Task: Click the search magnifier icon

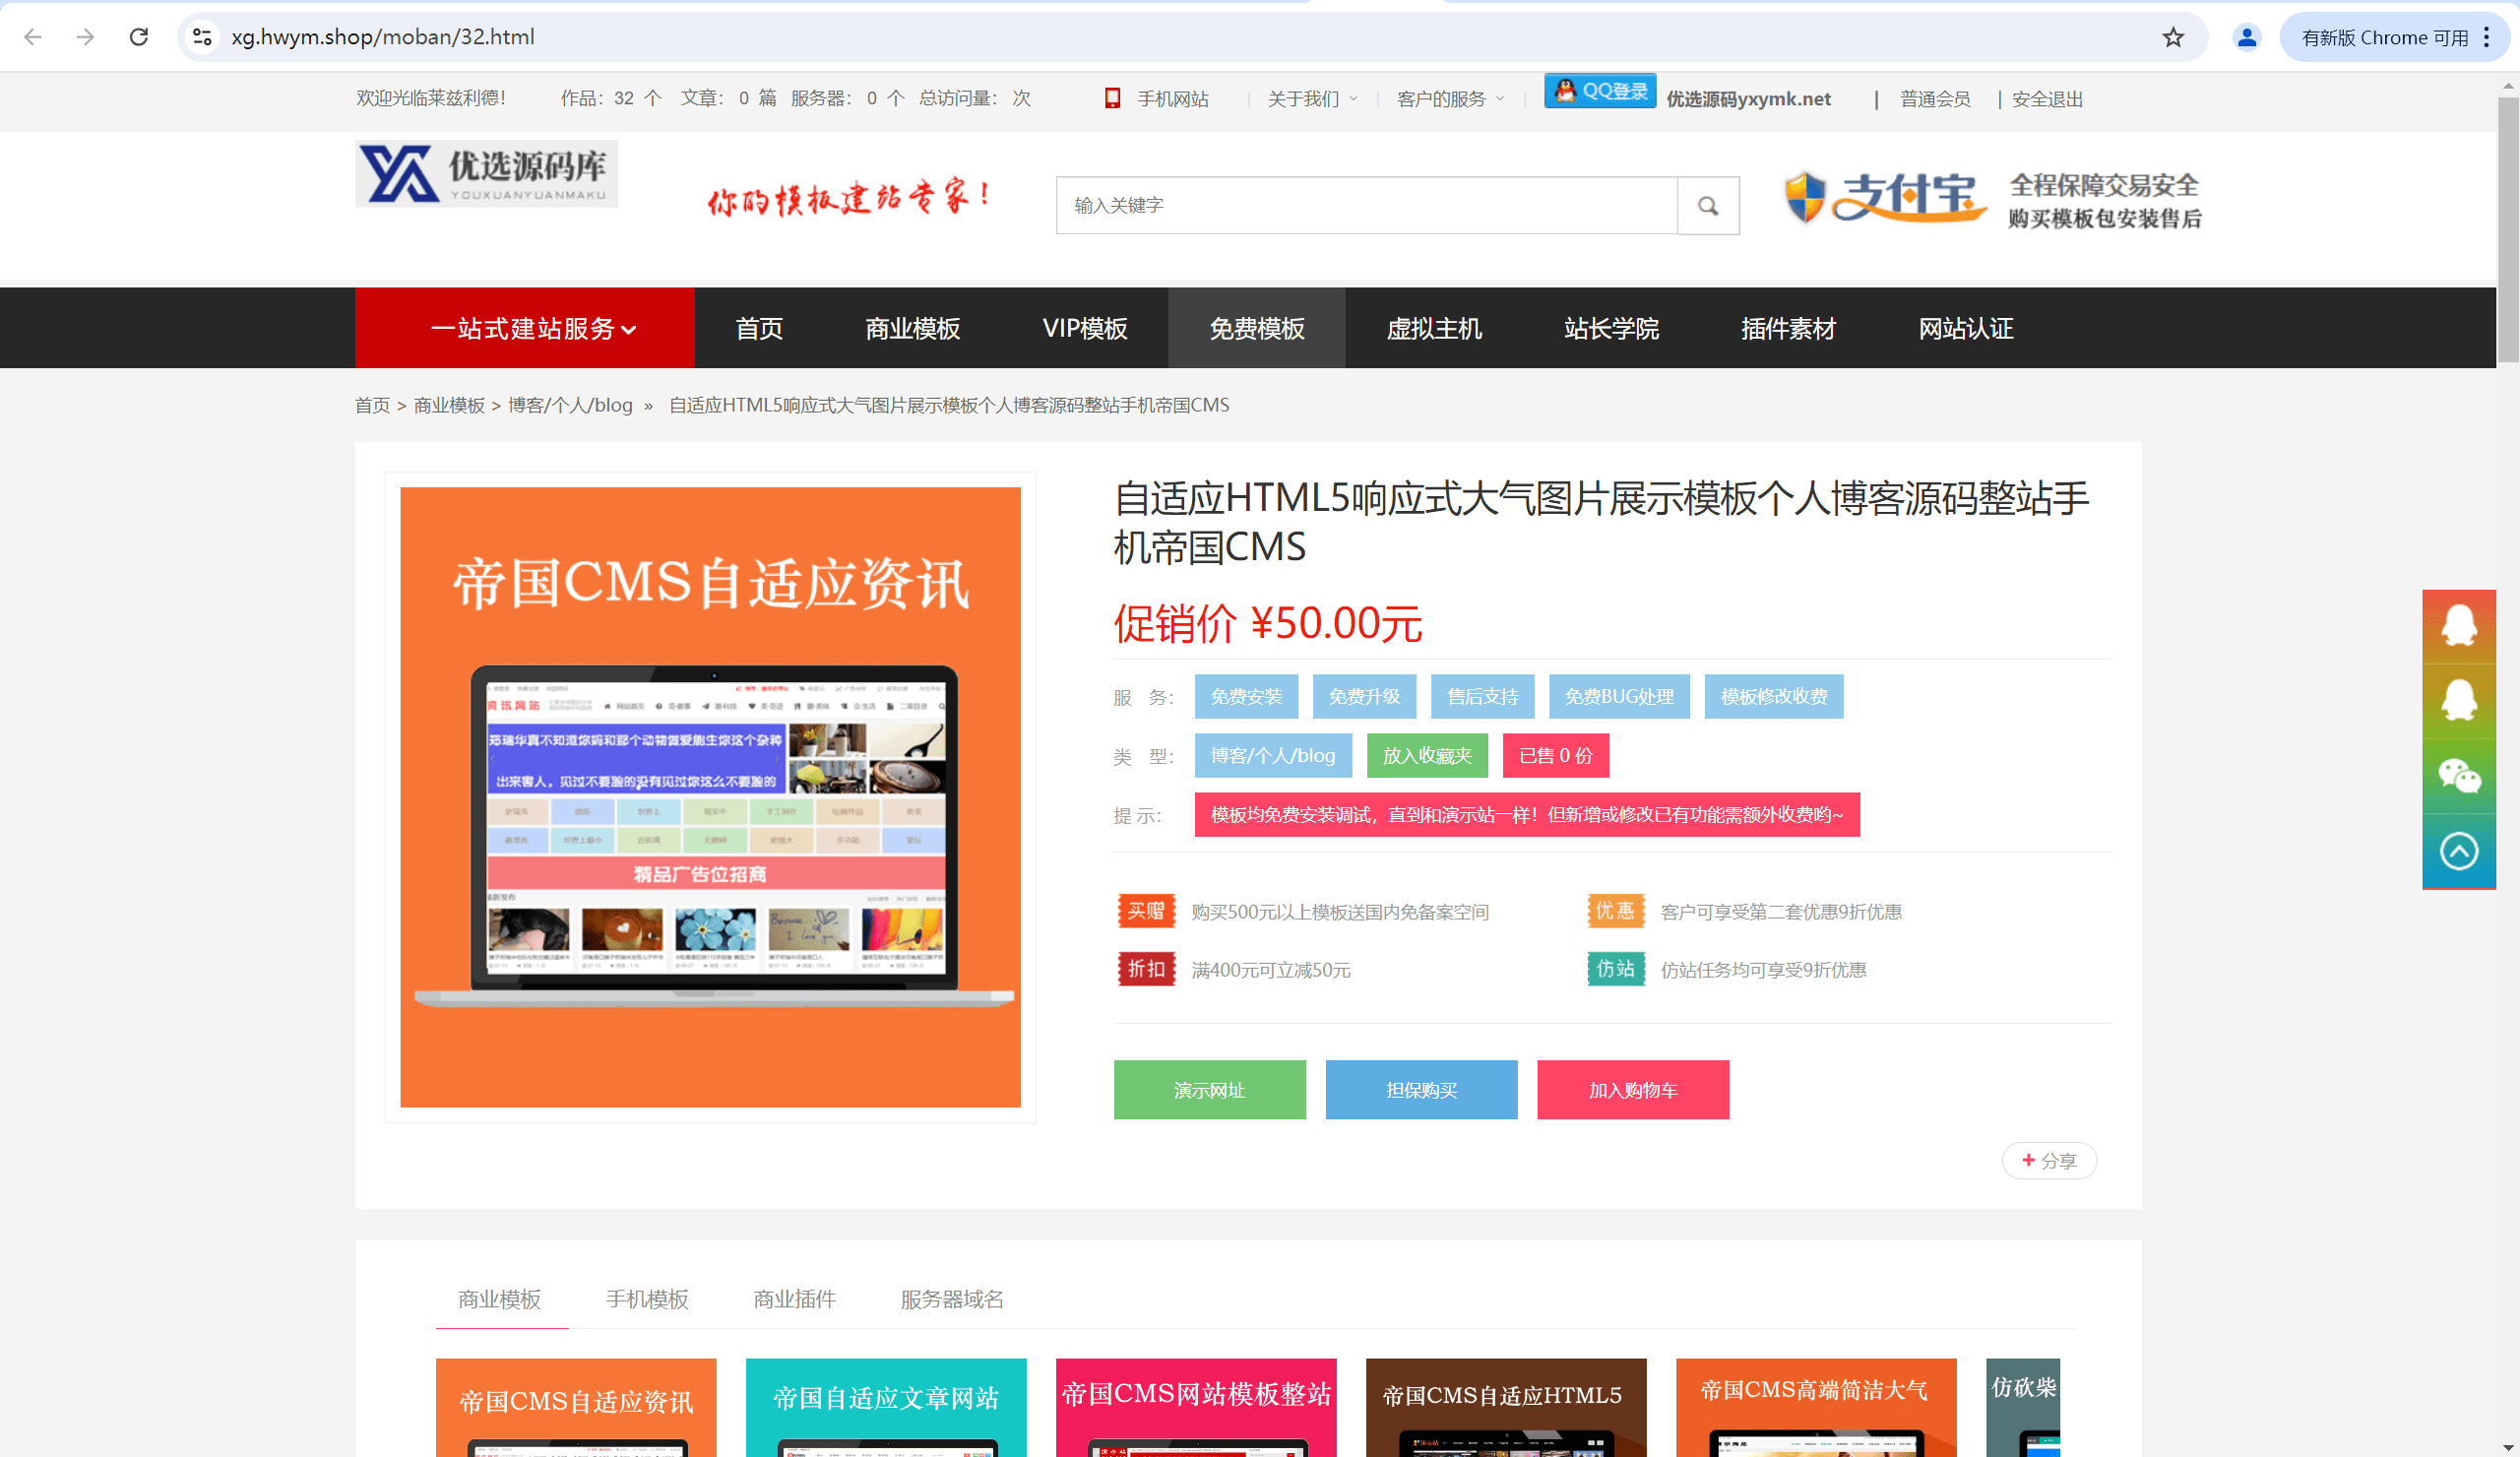Action: click(x=1708, y=206)
